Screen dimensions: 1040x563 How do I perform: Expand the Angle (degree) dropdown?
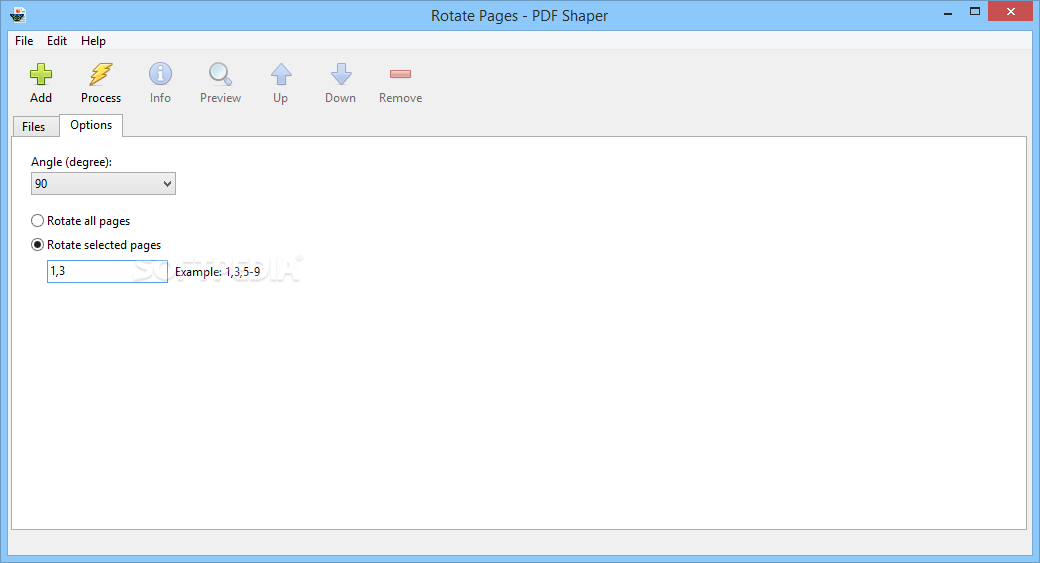(103, 184)
